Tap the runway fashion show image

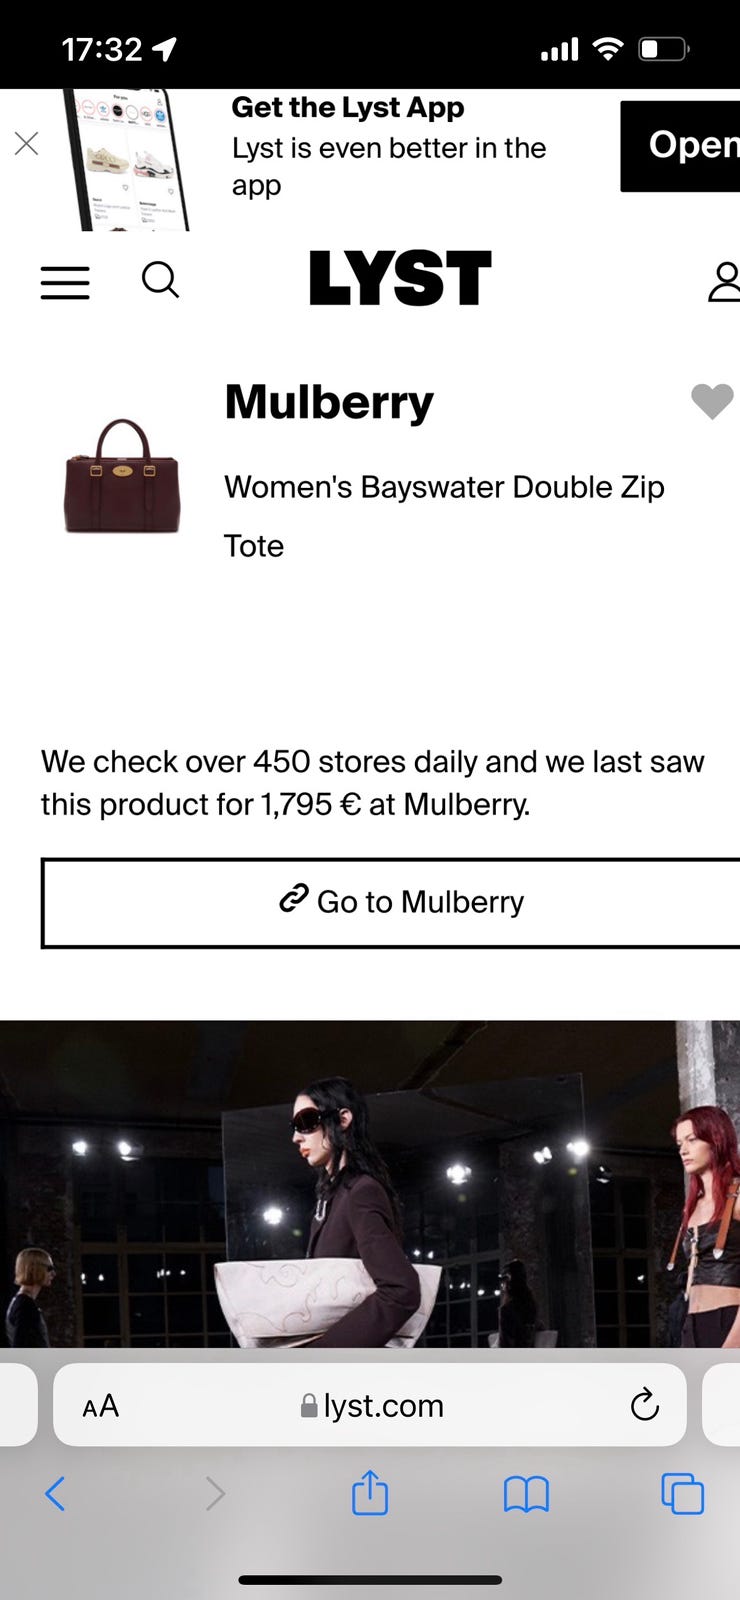pyautogui.click(x=370, y=1184)
